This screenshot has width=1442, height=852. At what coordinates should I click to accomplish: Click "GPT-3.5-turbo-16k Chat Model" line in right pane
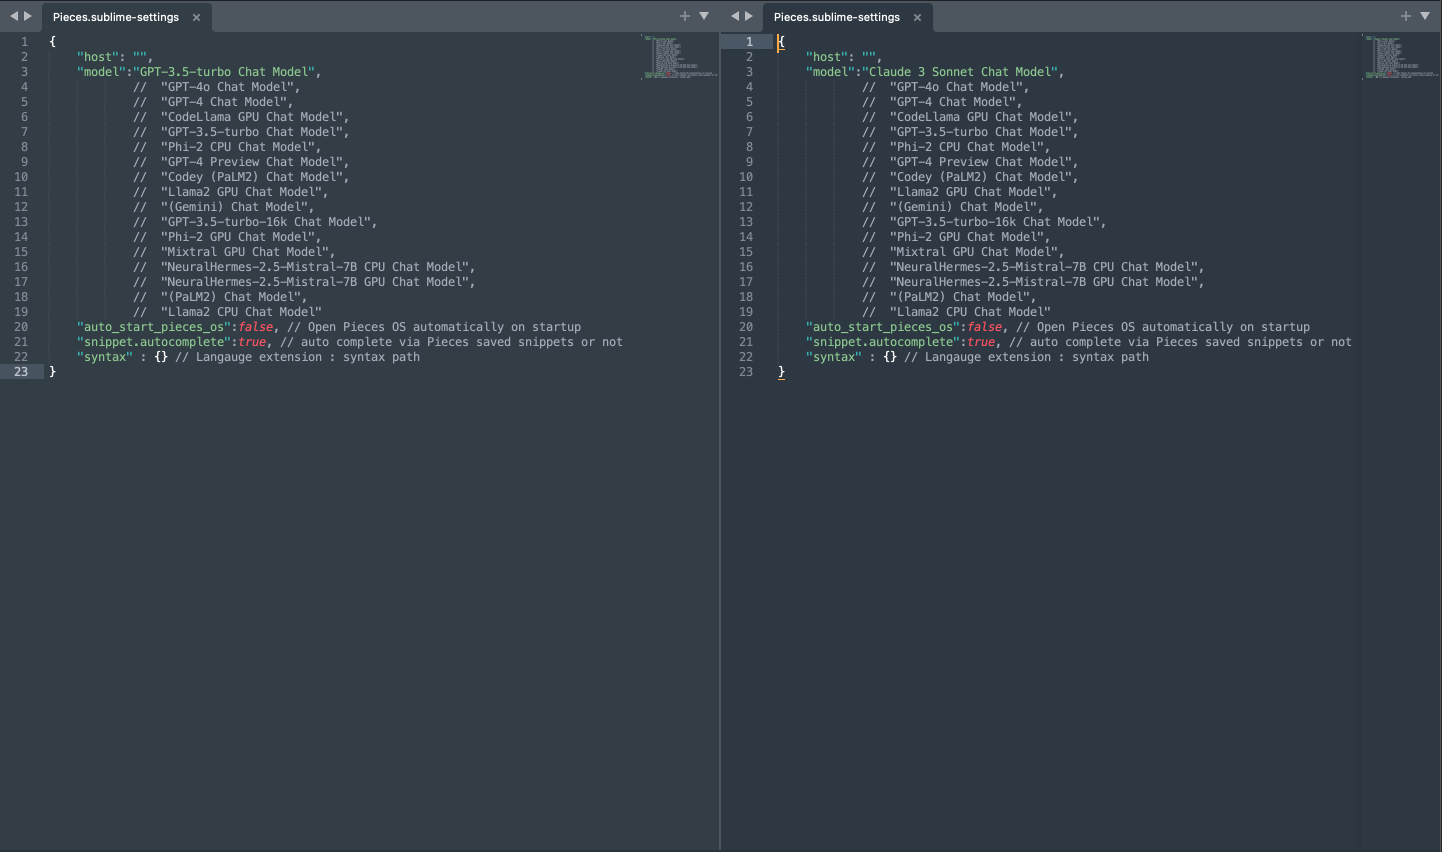point(984,222)
